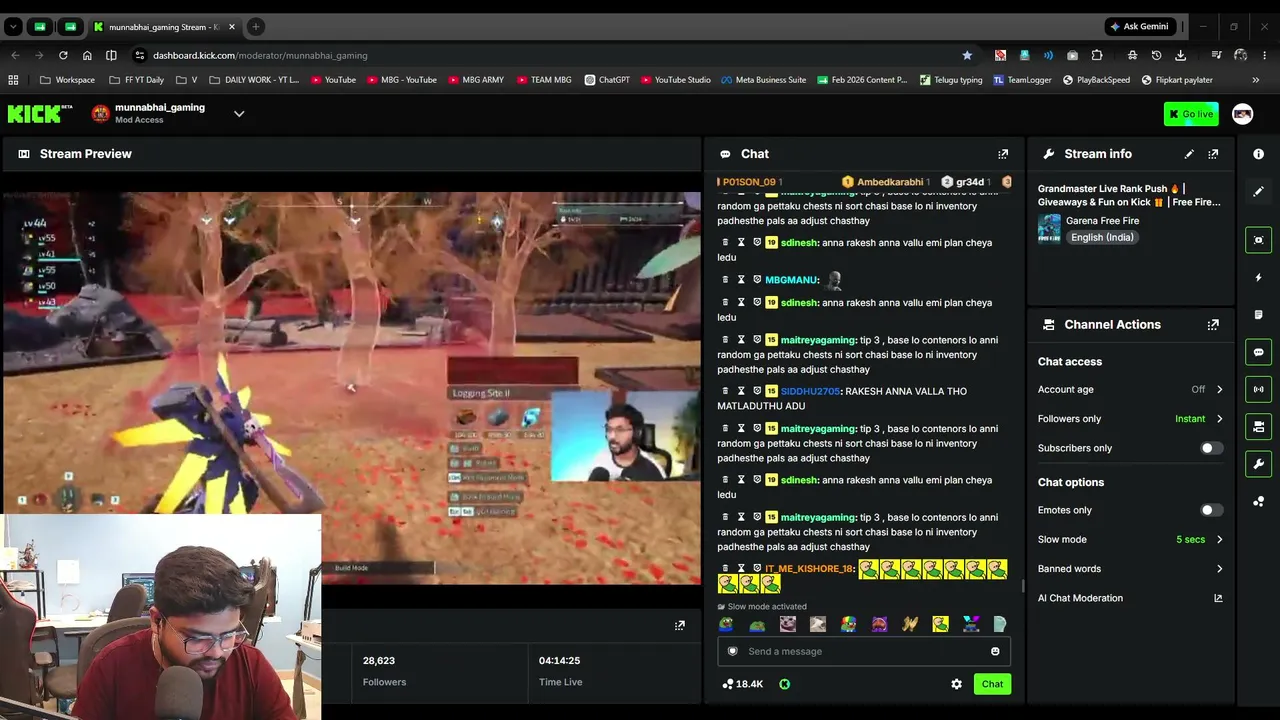Image resolution: width=1280 pixels, height=720 pixels.
Task: Open AI Chat Moderation link
Action: 1130,598
